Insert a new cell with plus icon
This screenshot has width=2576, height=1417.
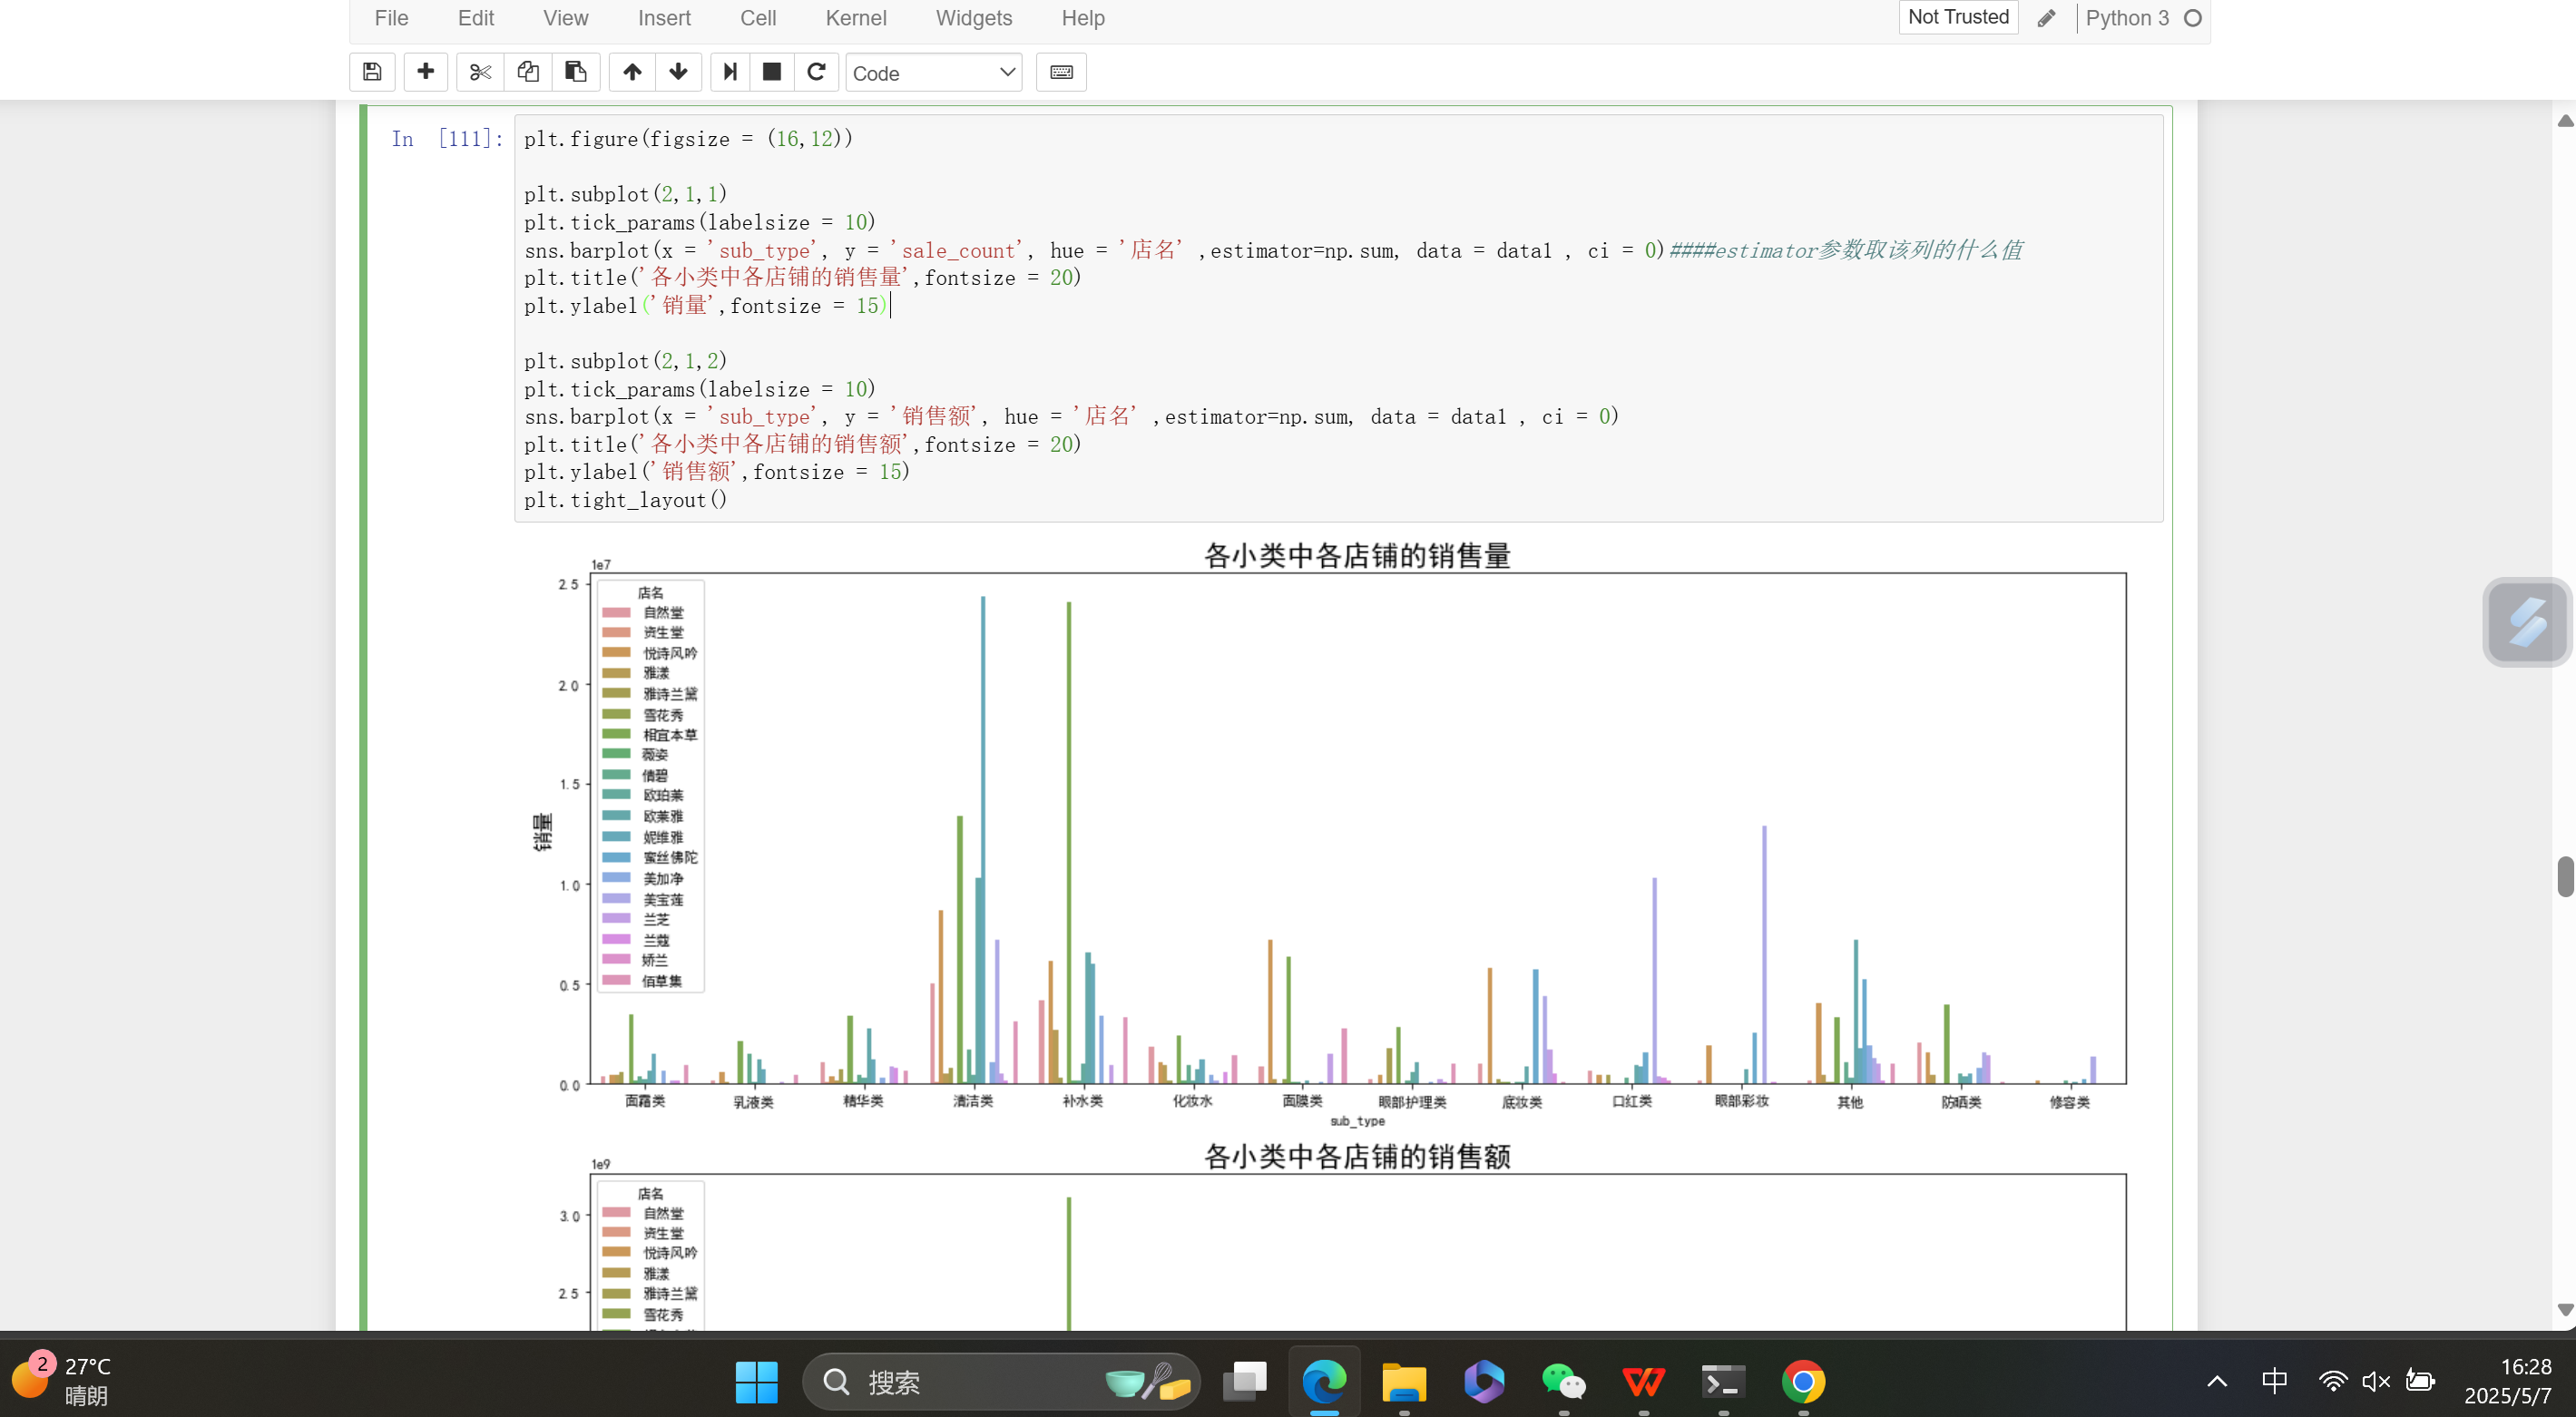425,72
